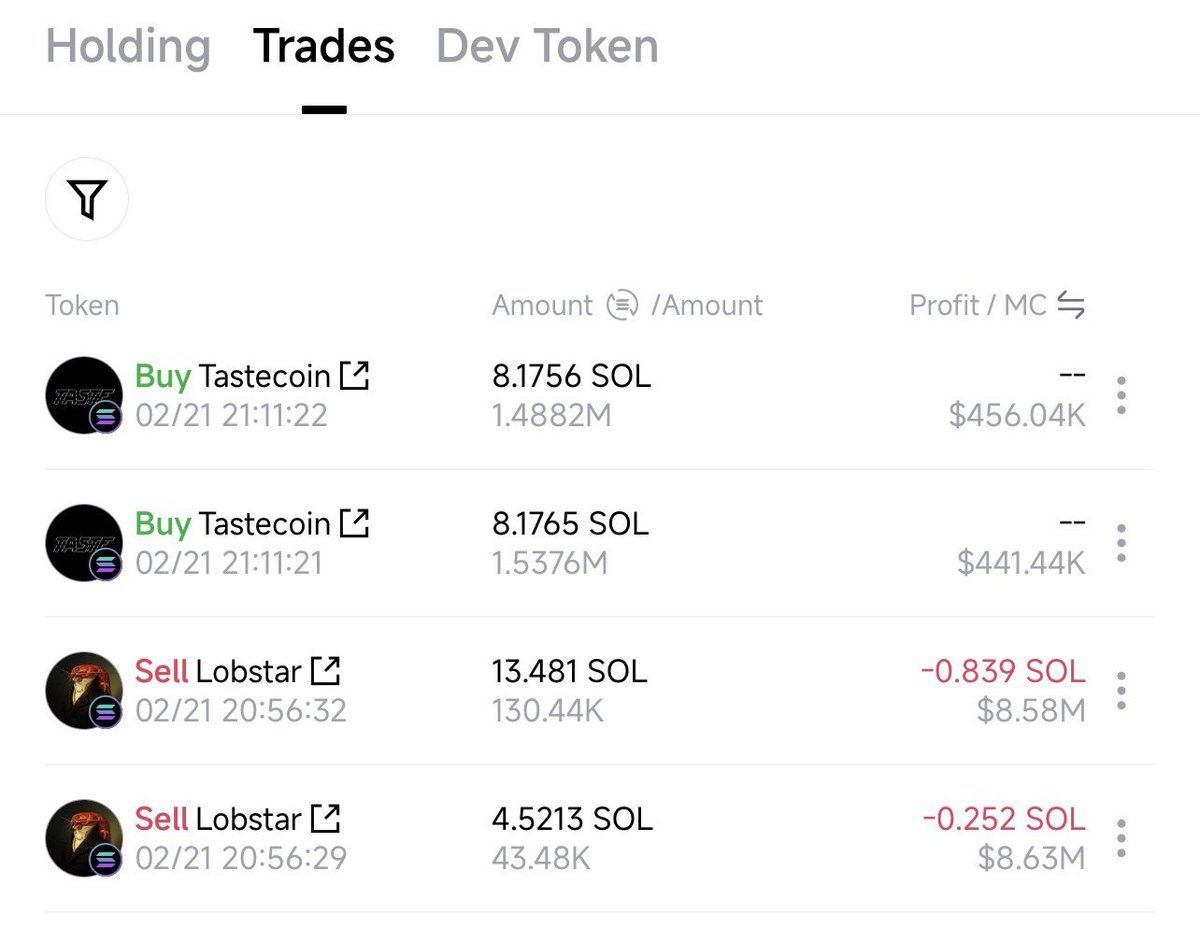Image resolution: width=1200 pixels, height=928 pixels.
Task: Open external link for Lobstar 20:56:32 sell
Action: 326,671
